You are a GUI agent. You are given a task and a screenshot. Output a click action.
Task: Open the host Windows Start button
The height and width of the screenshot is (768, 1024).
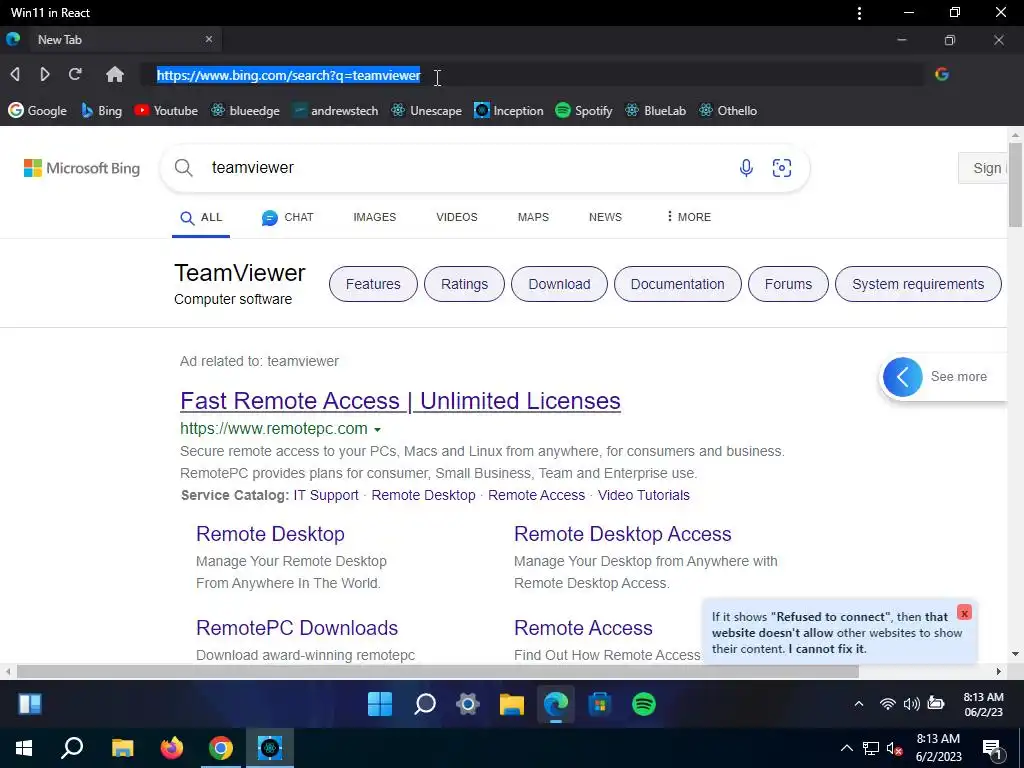click(x=24, y=748)
